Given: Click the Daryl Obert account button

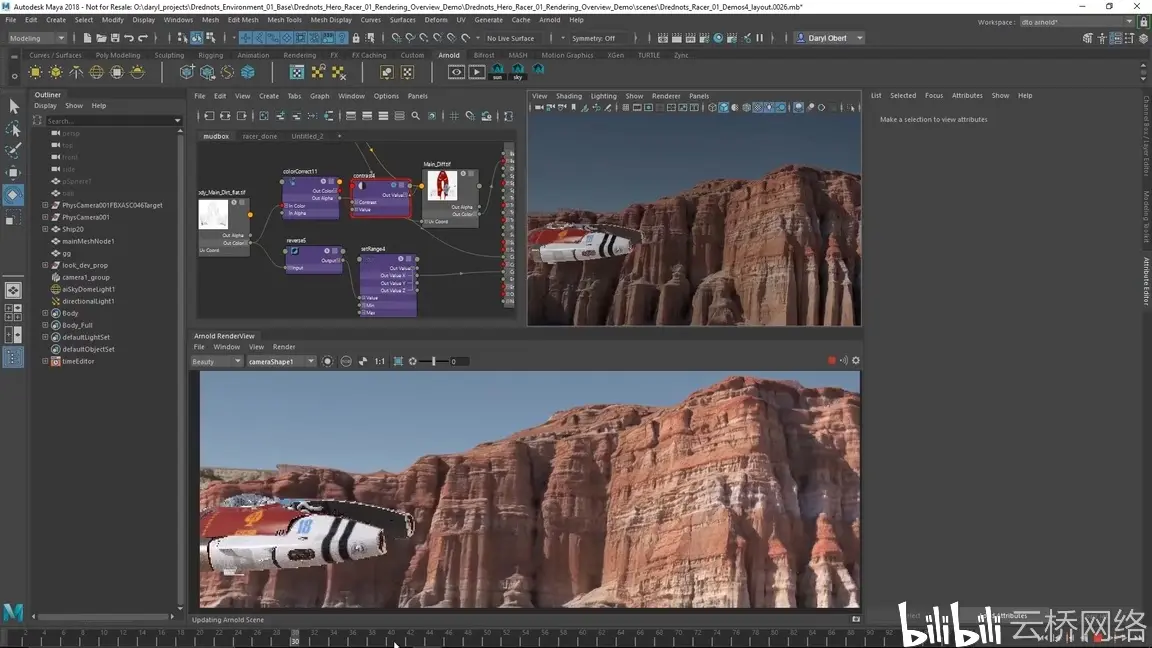Looking at the screenshot, I should point(829,38).
